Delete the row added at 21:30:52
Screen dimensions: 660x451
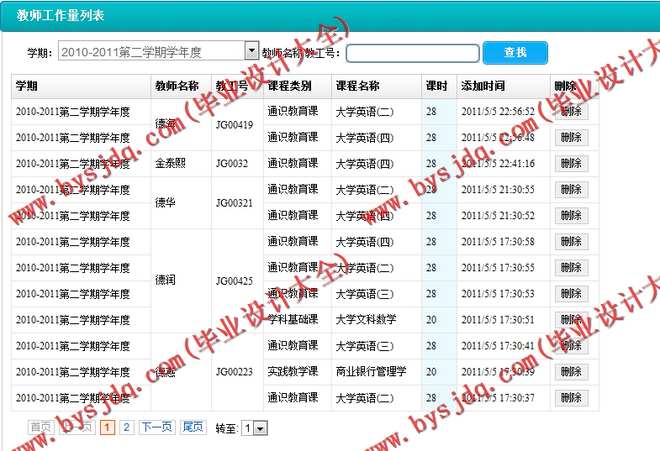571,216
